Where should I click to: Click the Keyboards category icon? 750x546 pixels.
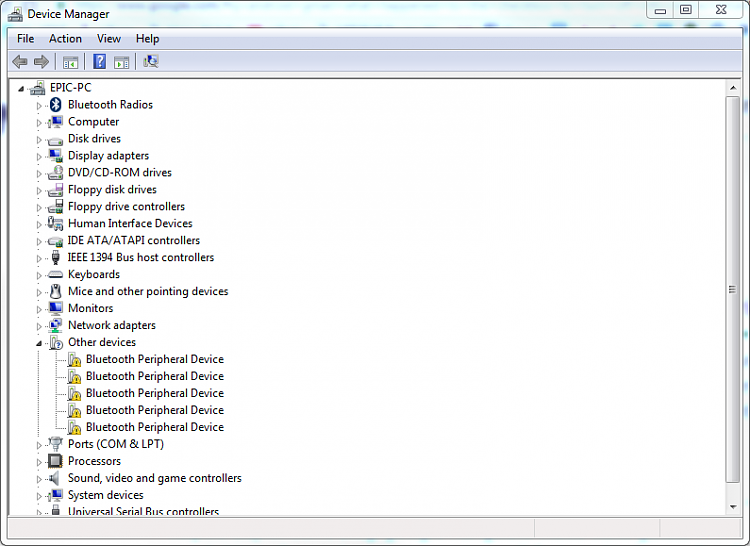coord(55,274)
